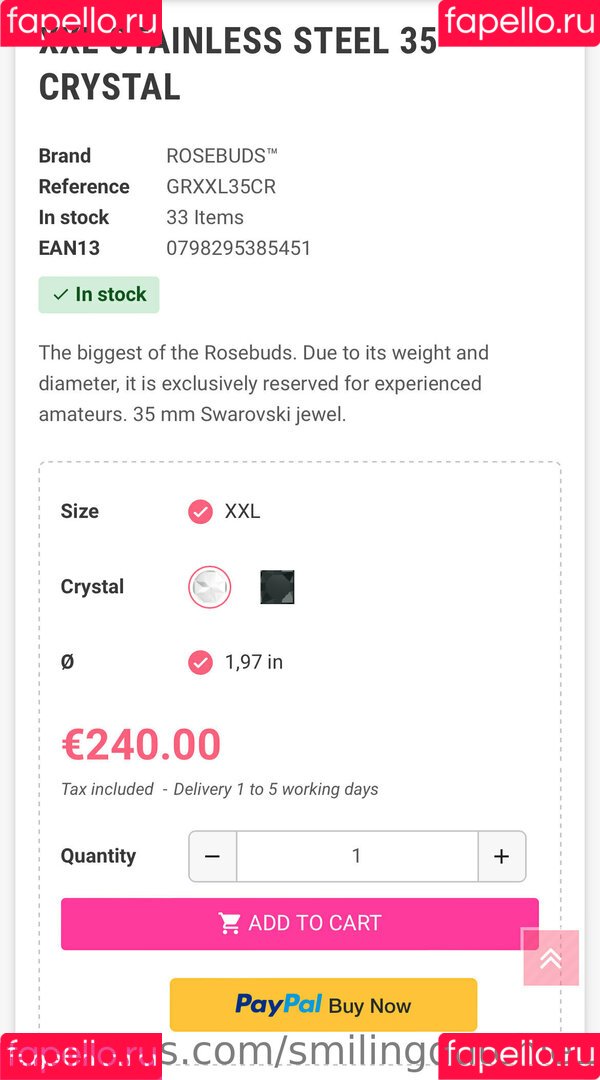Image resolution: width=600 pixels, height=1080 pixels.
Task: Click the 33 Items stock count
Action: pos(205,217)
